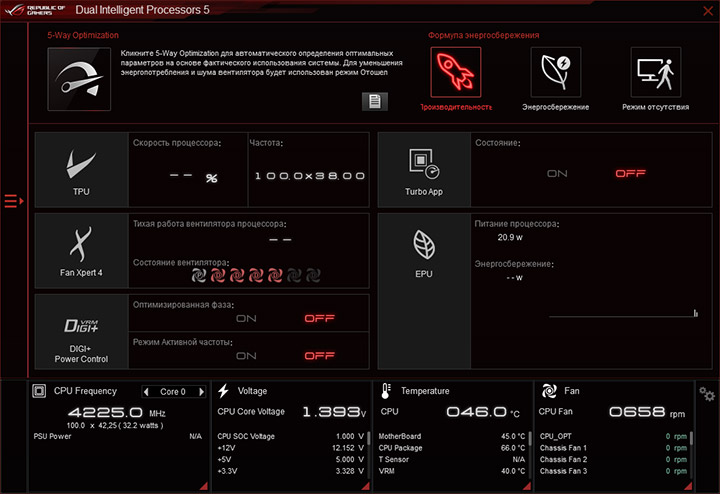
Task: Click the first white fan status icon
Action: tap(199, 275)
